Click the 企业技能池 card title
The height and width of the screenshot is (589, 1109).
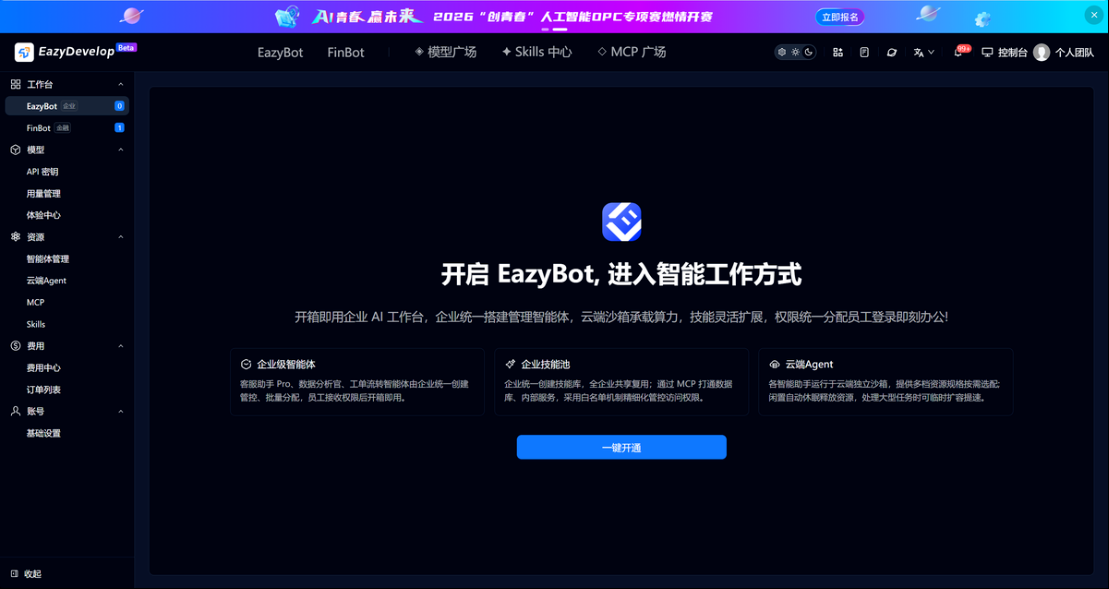point(545,364)
